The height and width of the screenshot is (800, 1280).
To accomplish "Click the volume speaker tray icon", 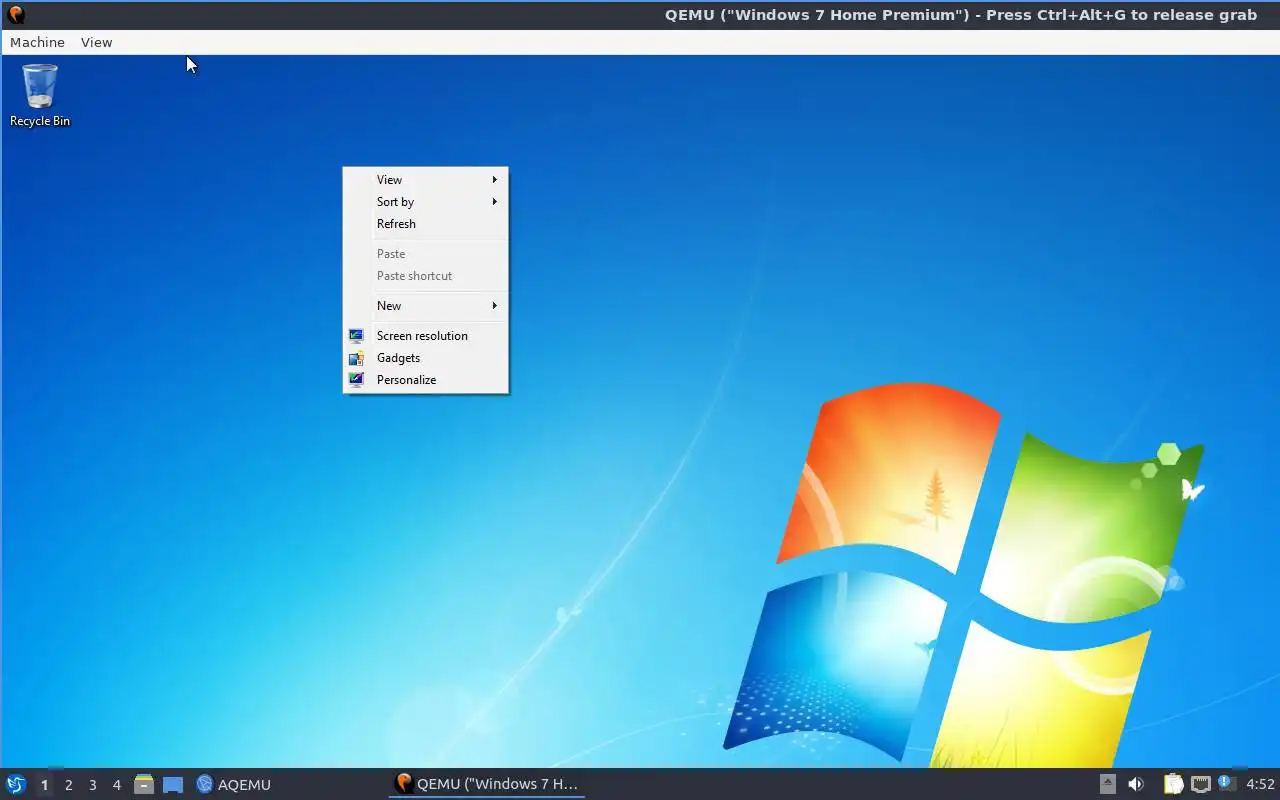I will point(1136,784).
